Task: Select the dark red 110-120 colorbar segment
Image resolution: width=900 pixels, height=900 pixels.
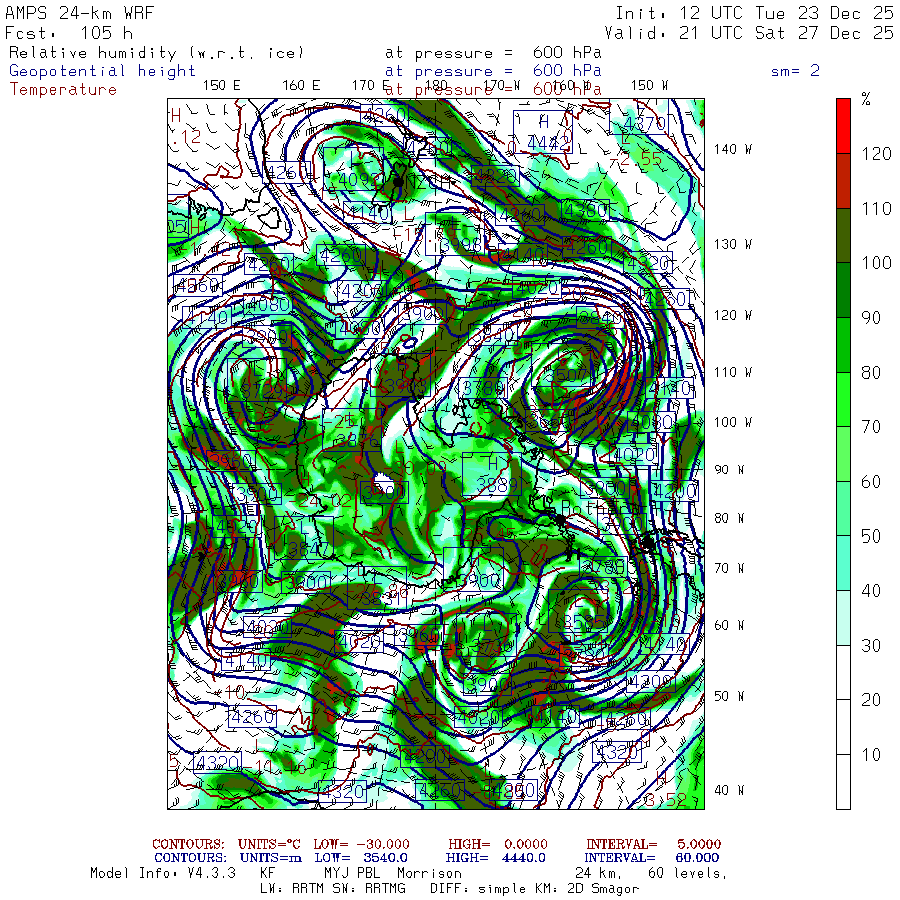Action: coord(843,180)
